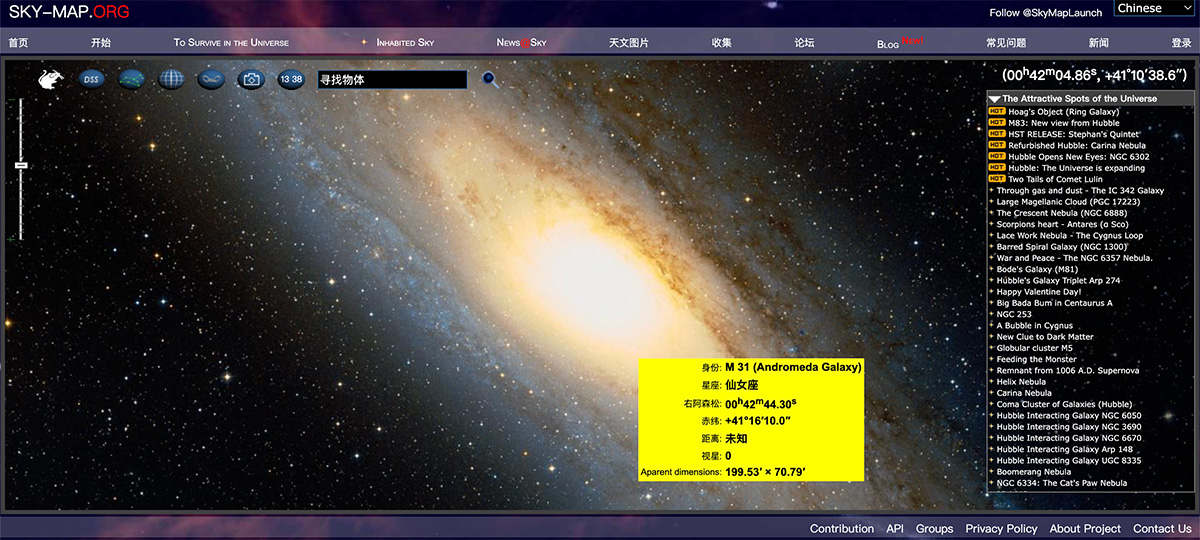Select NGC 6334: The Cat's Paw Nebula
Viewport: 1200px width, 540px height.
pyautogui.click(x=1062, y=483)
